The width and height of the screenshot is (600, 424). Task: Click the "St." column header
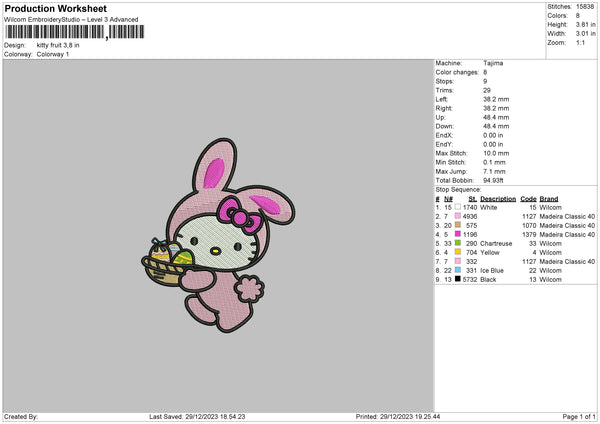(x=473, y=199)
